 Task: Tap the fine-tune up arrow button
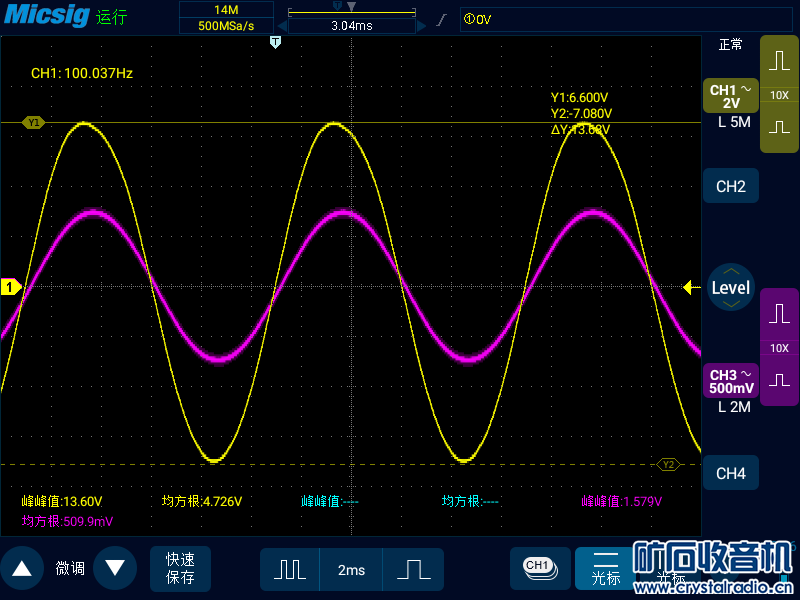coord(22,568)
